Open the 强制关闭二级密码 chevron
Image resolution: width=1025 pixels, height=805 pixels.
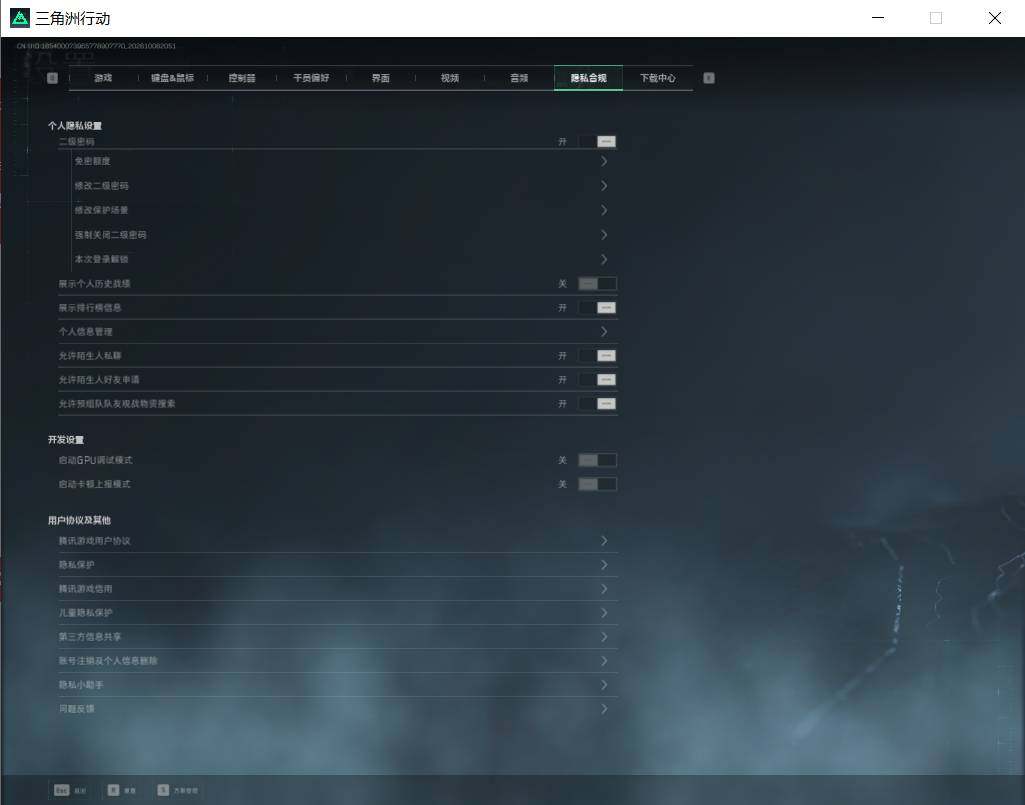(604, 235)
